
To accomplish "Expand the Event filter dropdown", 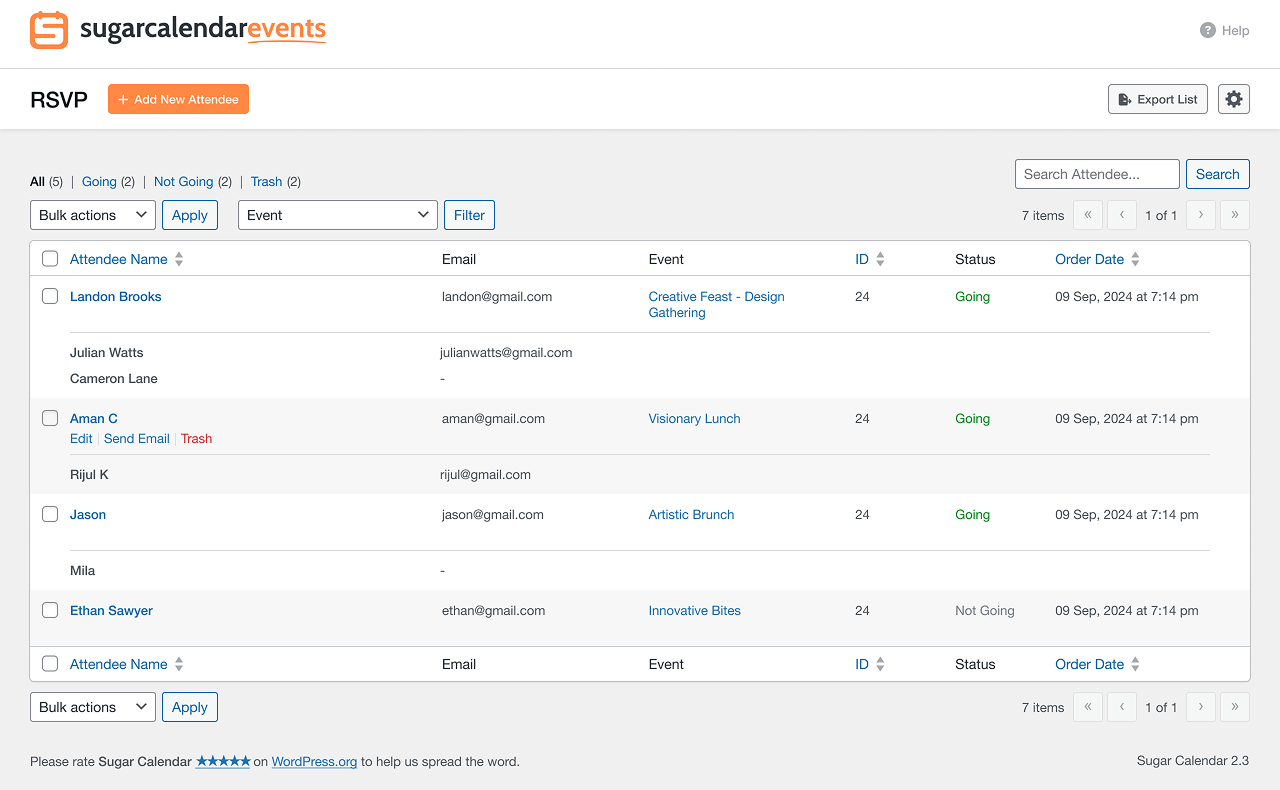I will [x=337, y=215].
